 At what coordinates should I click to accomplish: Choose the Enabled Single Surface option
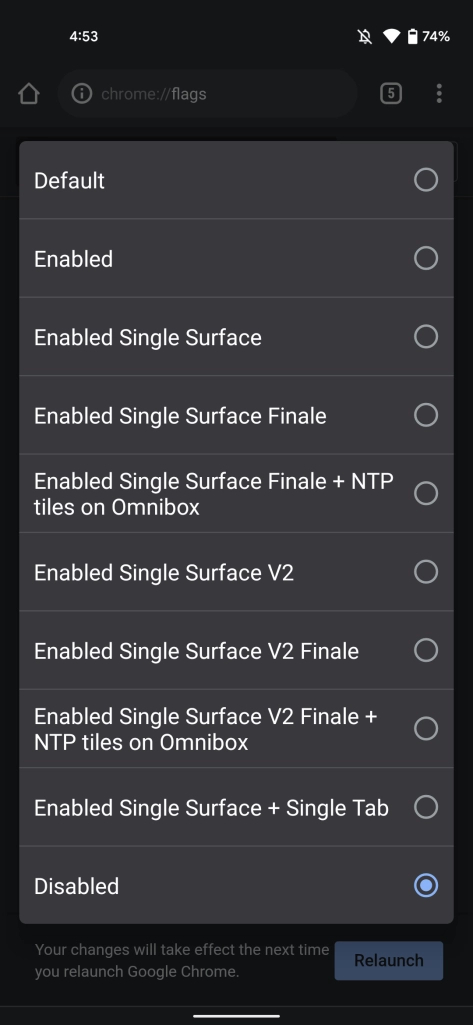tap(236, 337)
